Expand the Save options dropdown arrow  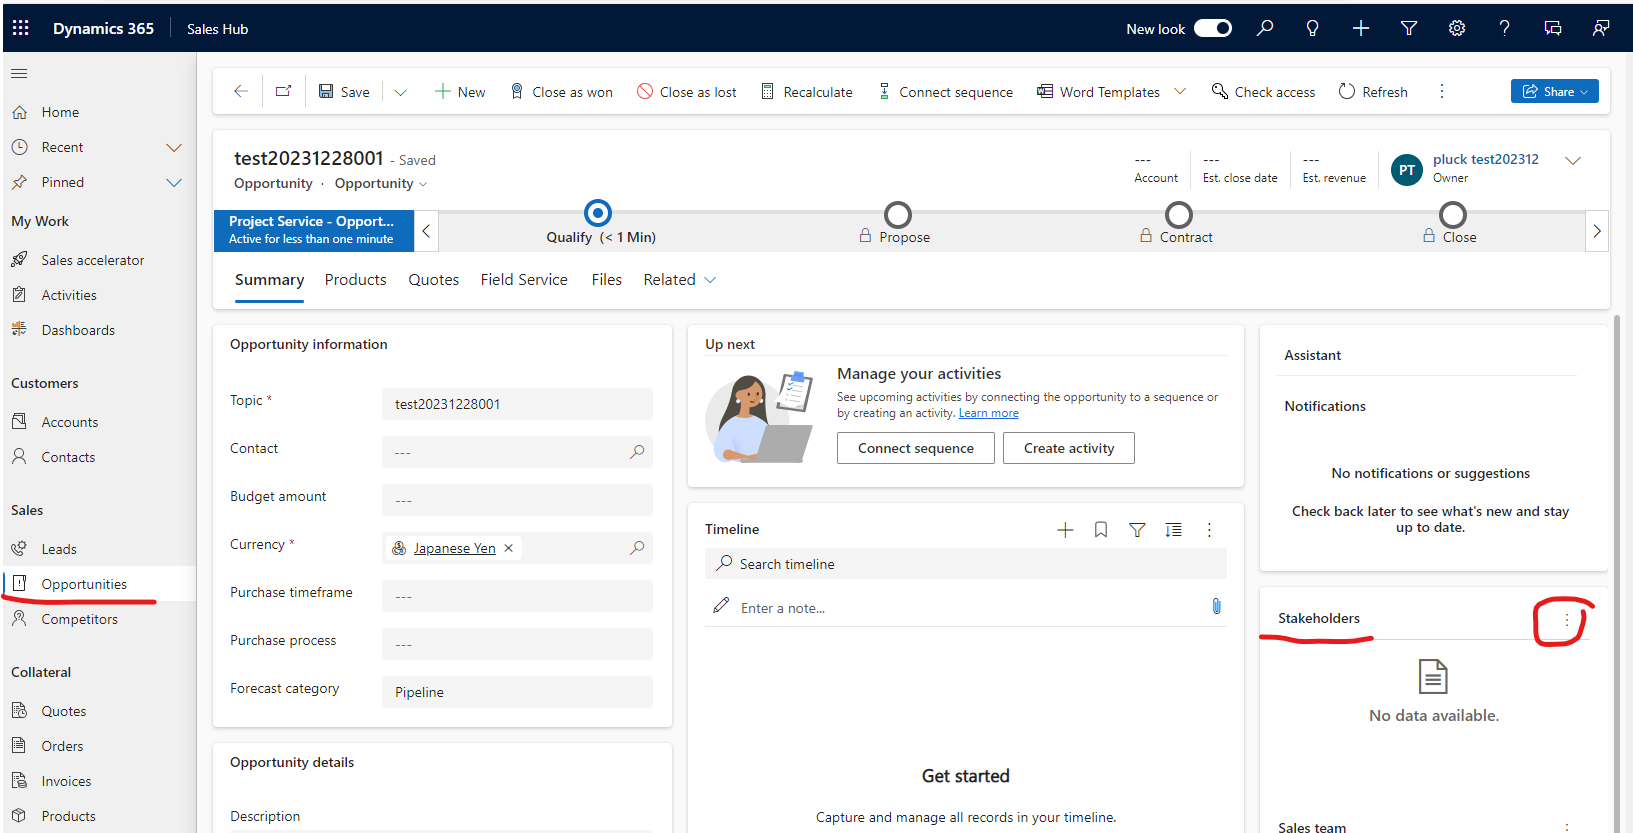point(400,92)
